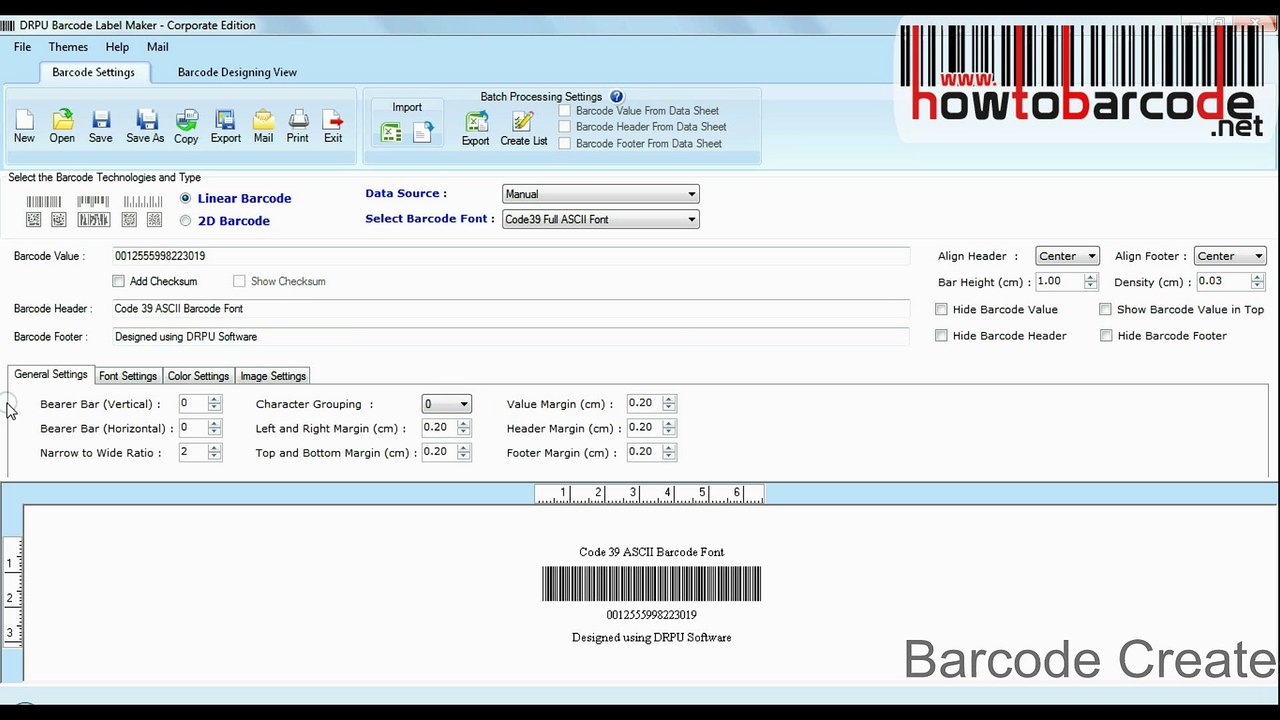Switch to Image Settings tab
Viewport: 1280px width, 720px height.
(273, 376)
